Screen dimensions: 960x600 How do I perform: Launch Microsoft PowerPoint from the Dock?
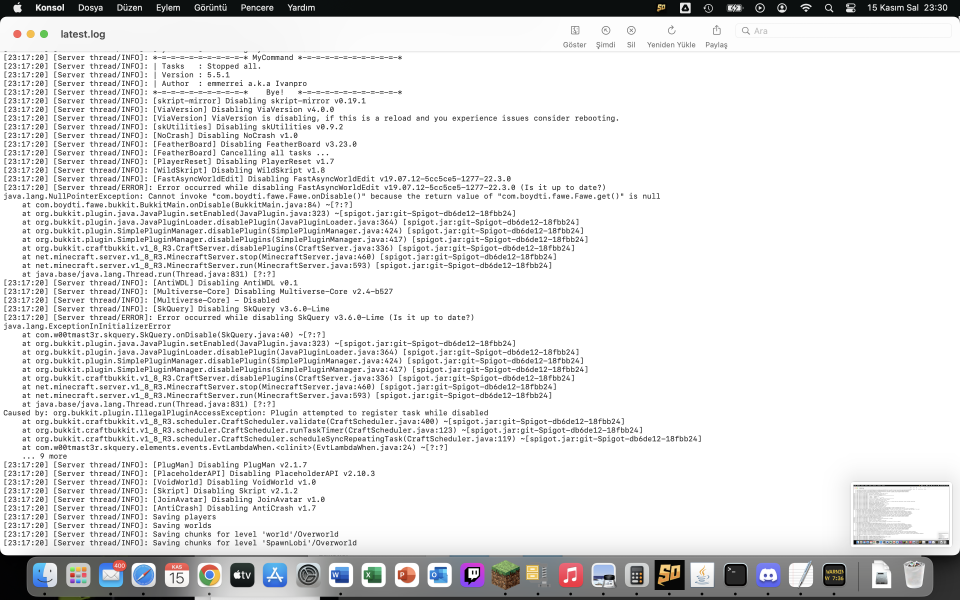407,576
